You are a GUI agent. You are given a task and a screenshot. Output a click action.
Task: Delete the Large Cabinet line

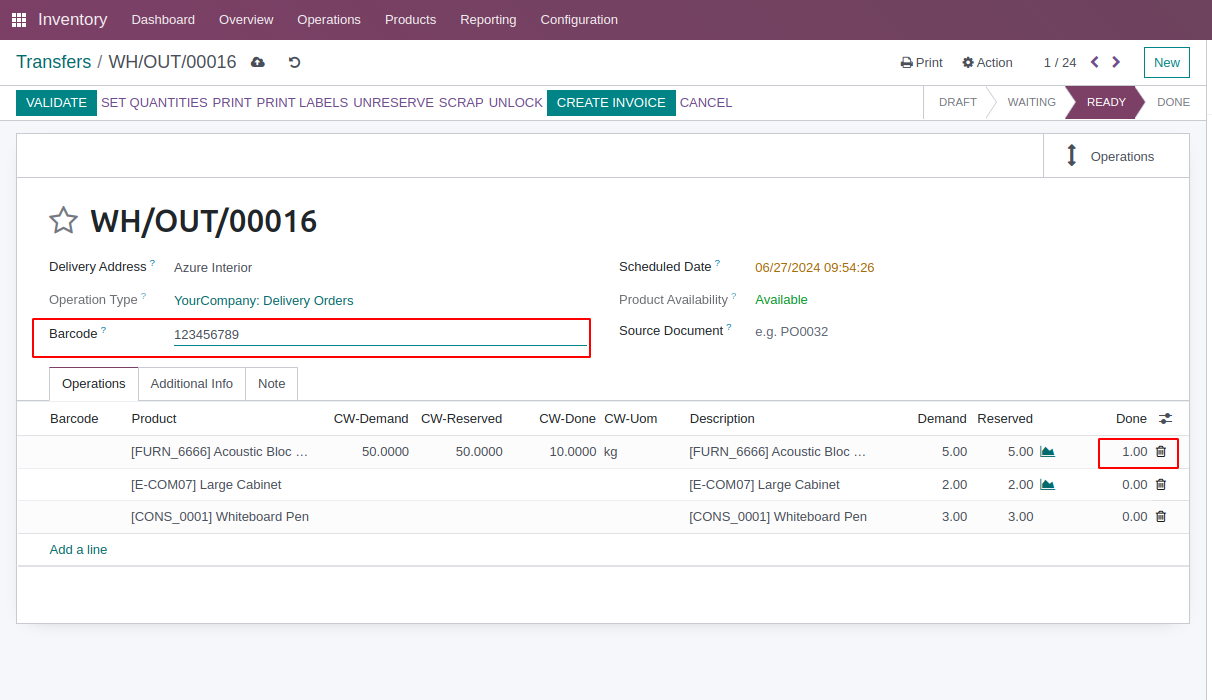pos(1160,484)
